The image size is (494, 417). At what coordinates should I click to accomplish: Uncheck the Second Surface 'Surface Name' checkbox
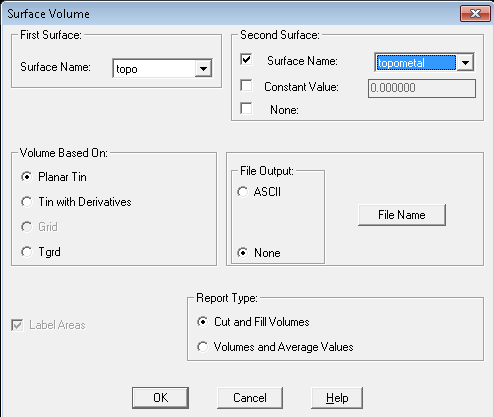pyautogui.click(x=246, y=59)
